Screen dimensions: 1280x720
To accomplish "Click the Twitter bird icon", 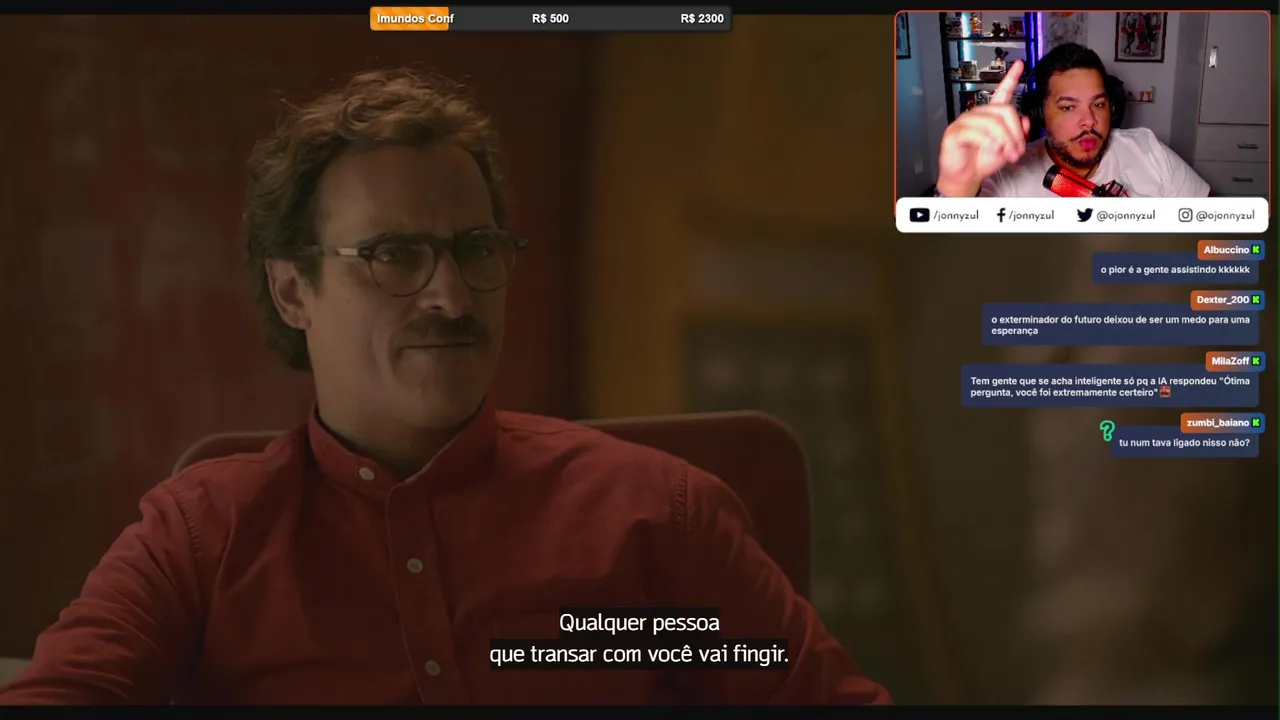I will pyautogui.click(x=1084, y=215).
